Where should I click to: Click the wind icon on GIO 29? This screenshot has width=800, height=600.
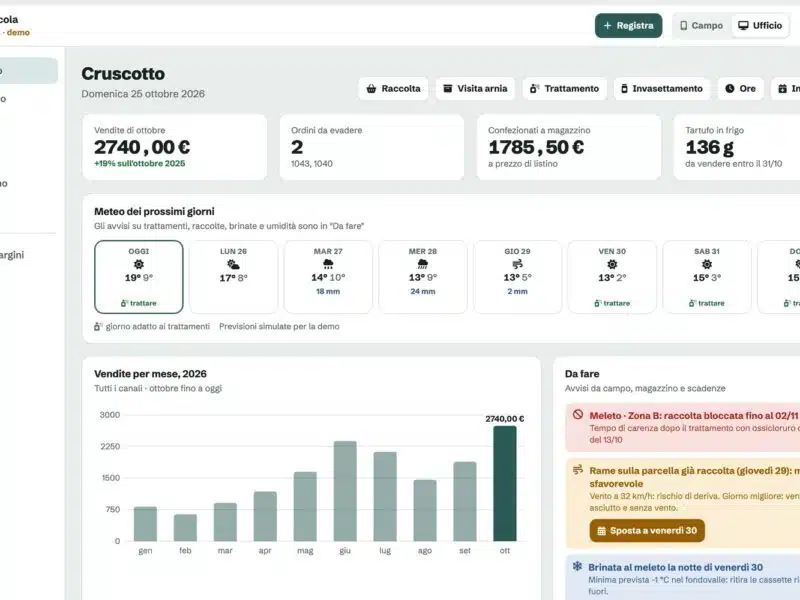(x=517, y=264)
